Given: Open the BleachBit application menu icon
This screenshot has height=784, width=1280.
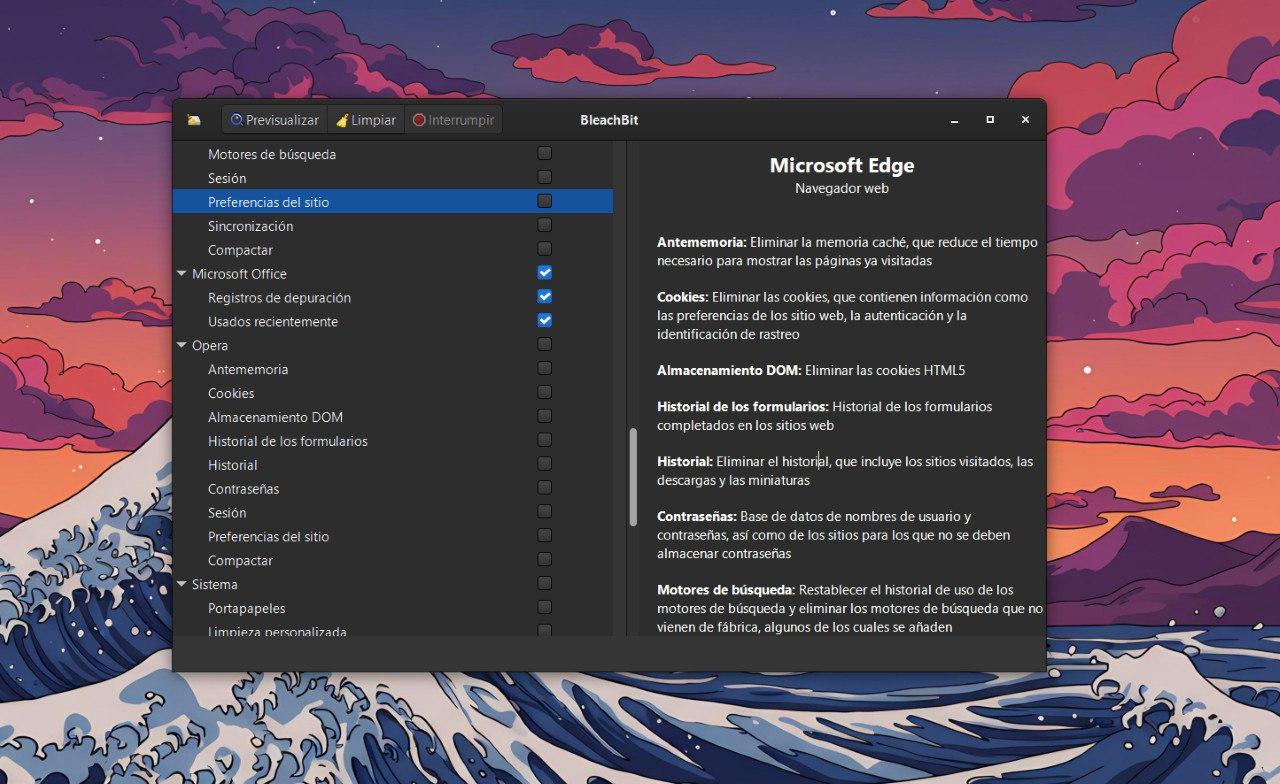Looking at the screenshot, I should click(x=194, y=120).
